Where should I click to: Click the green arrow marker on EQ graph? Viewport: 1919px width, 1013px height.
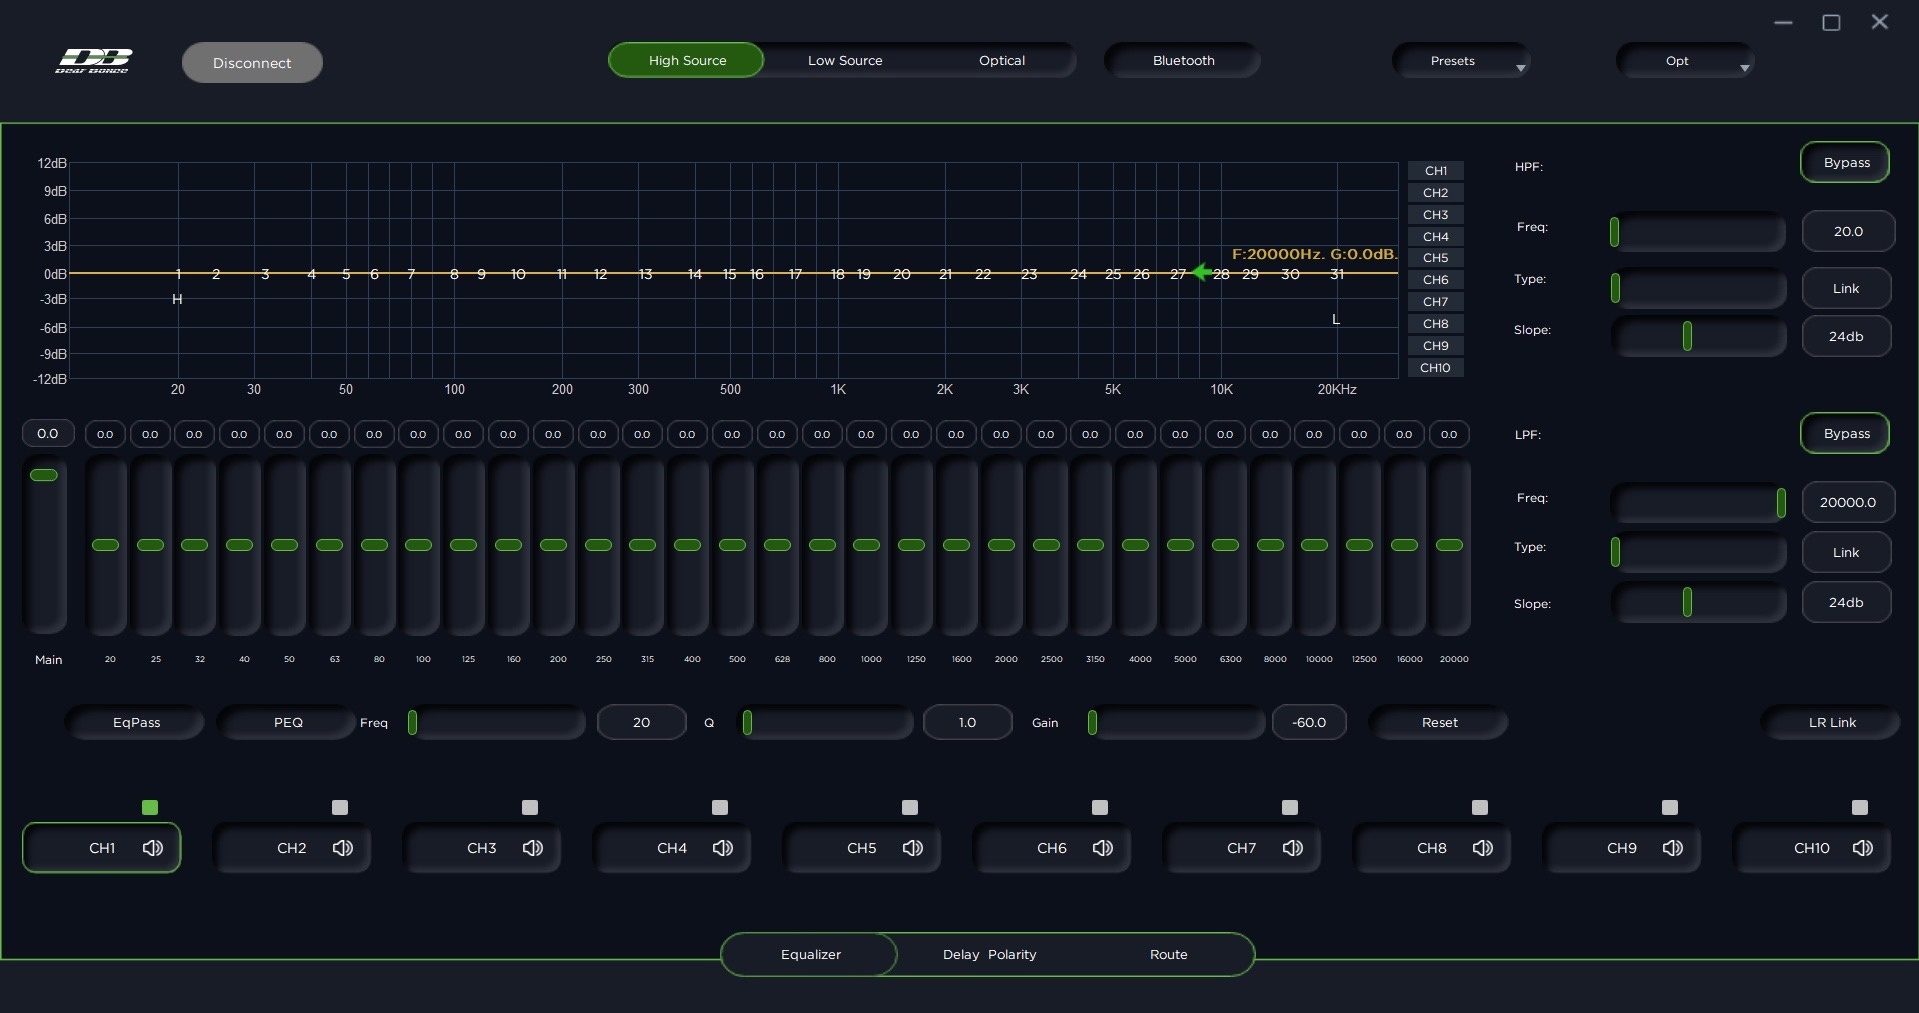coord(1202,272)
